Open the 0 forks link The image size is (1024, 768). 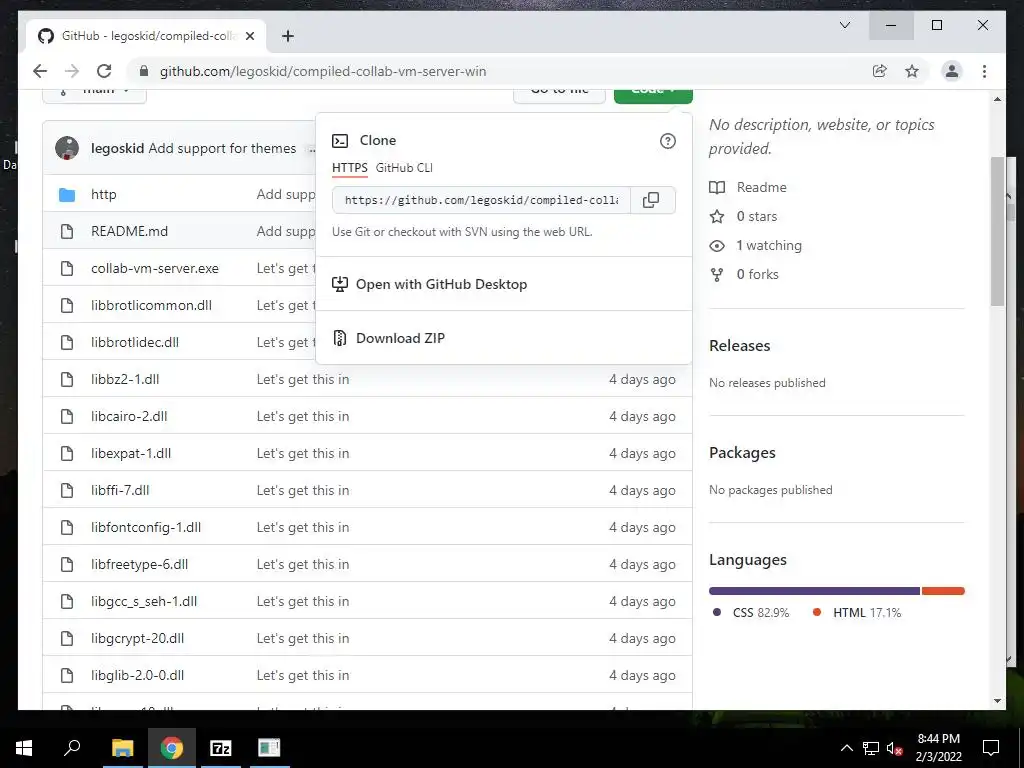[758, 274]
